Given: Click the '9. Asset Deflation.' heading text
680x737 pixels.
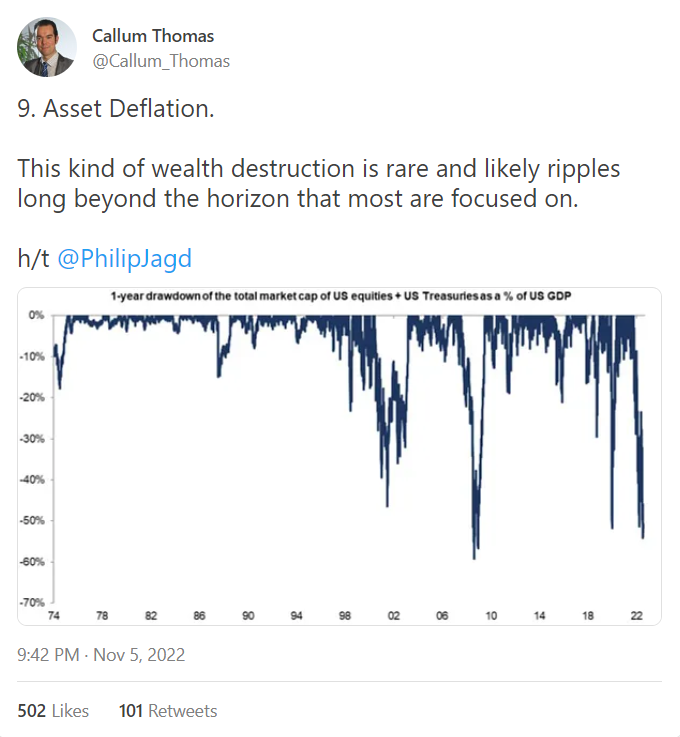Looking at the screenshot, I should click(x=116, y=108).
